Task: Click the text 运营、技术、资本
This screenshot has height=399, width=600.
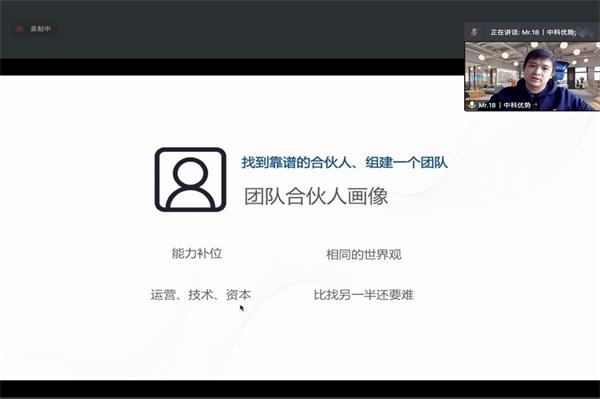Action: 201,295
